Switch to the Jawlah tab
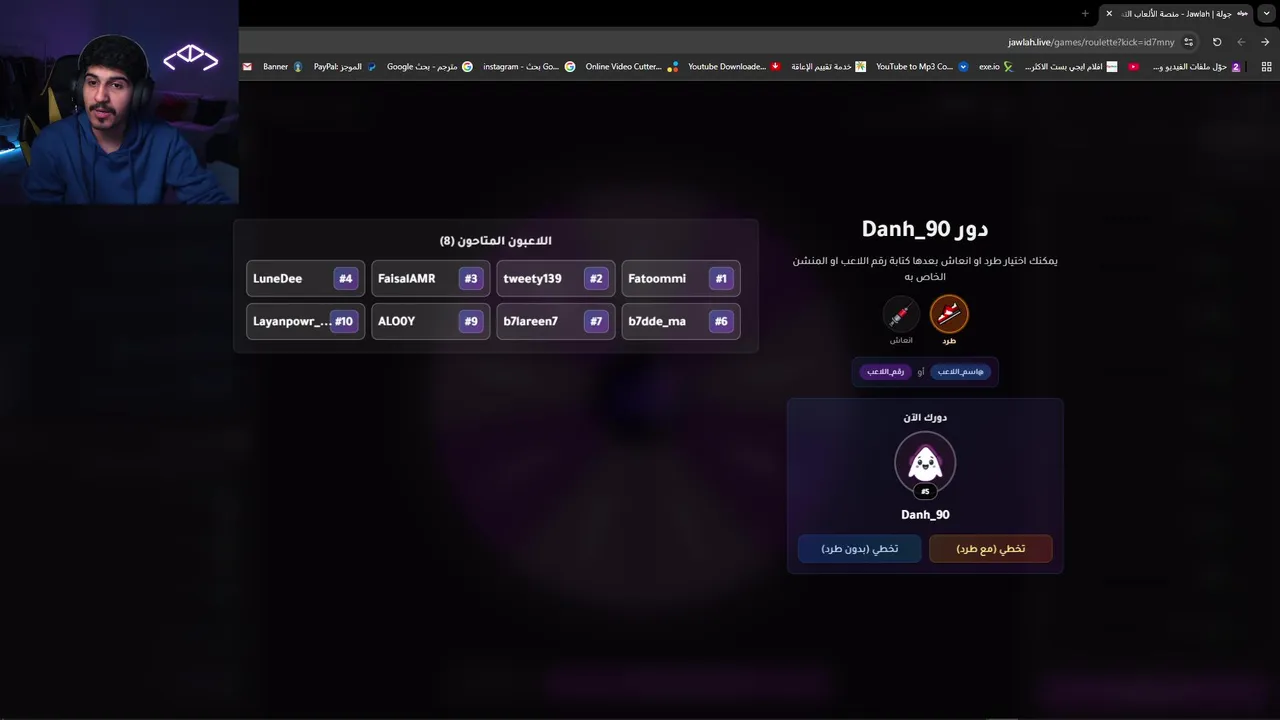Viewport: 1280px width, 720px height. point(1177,13)
